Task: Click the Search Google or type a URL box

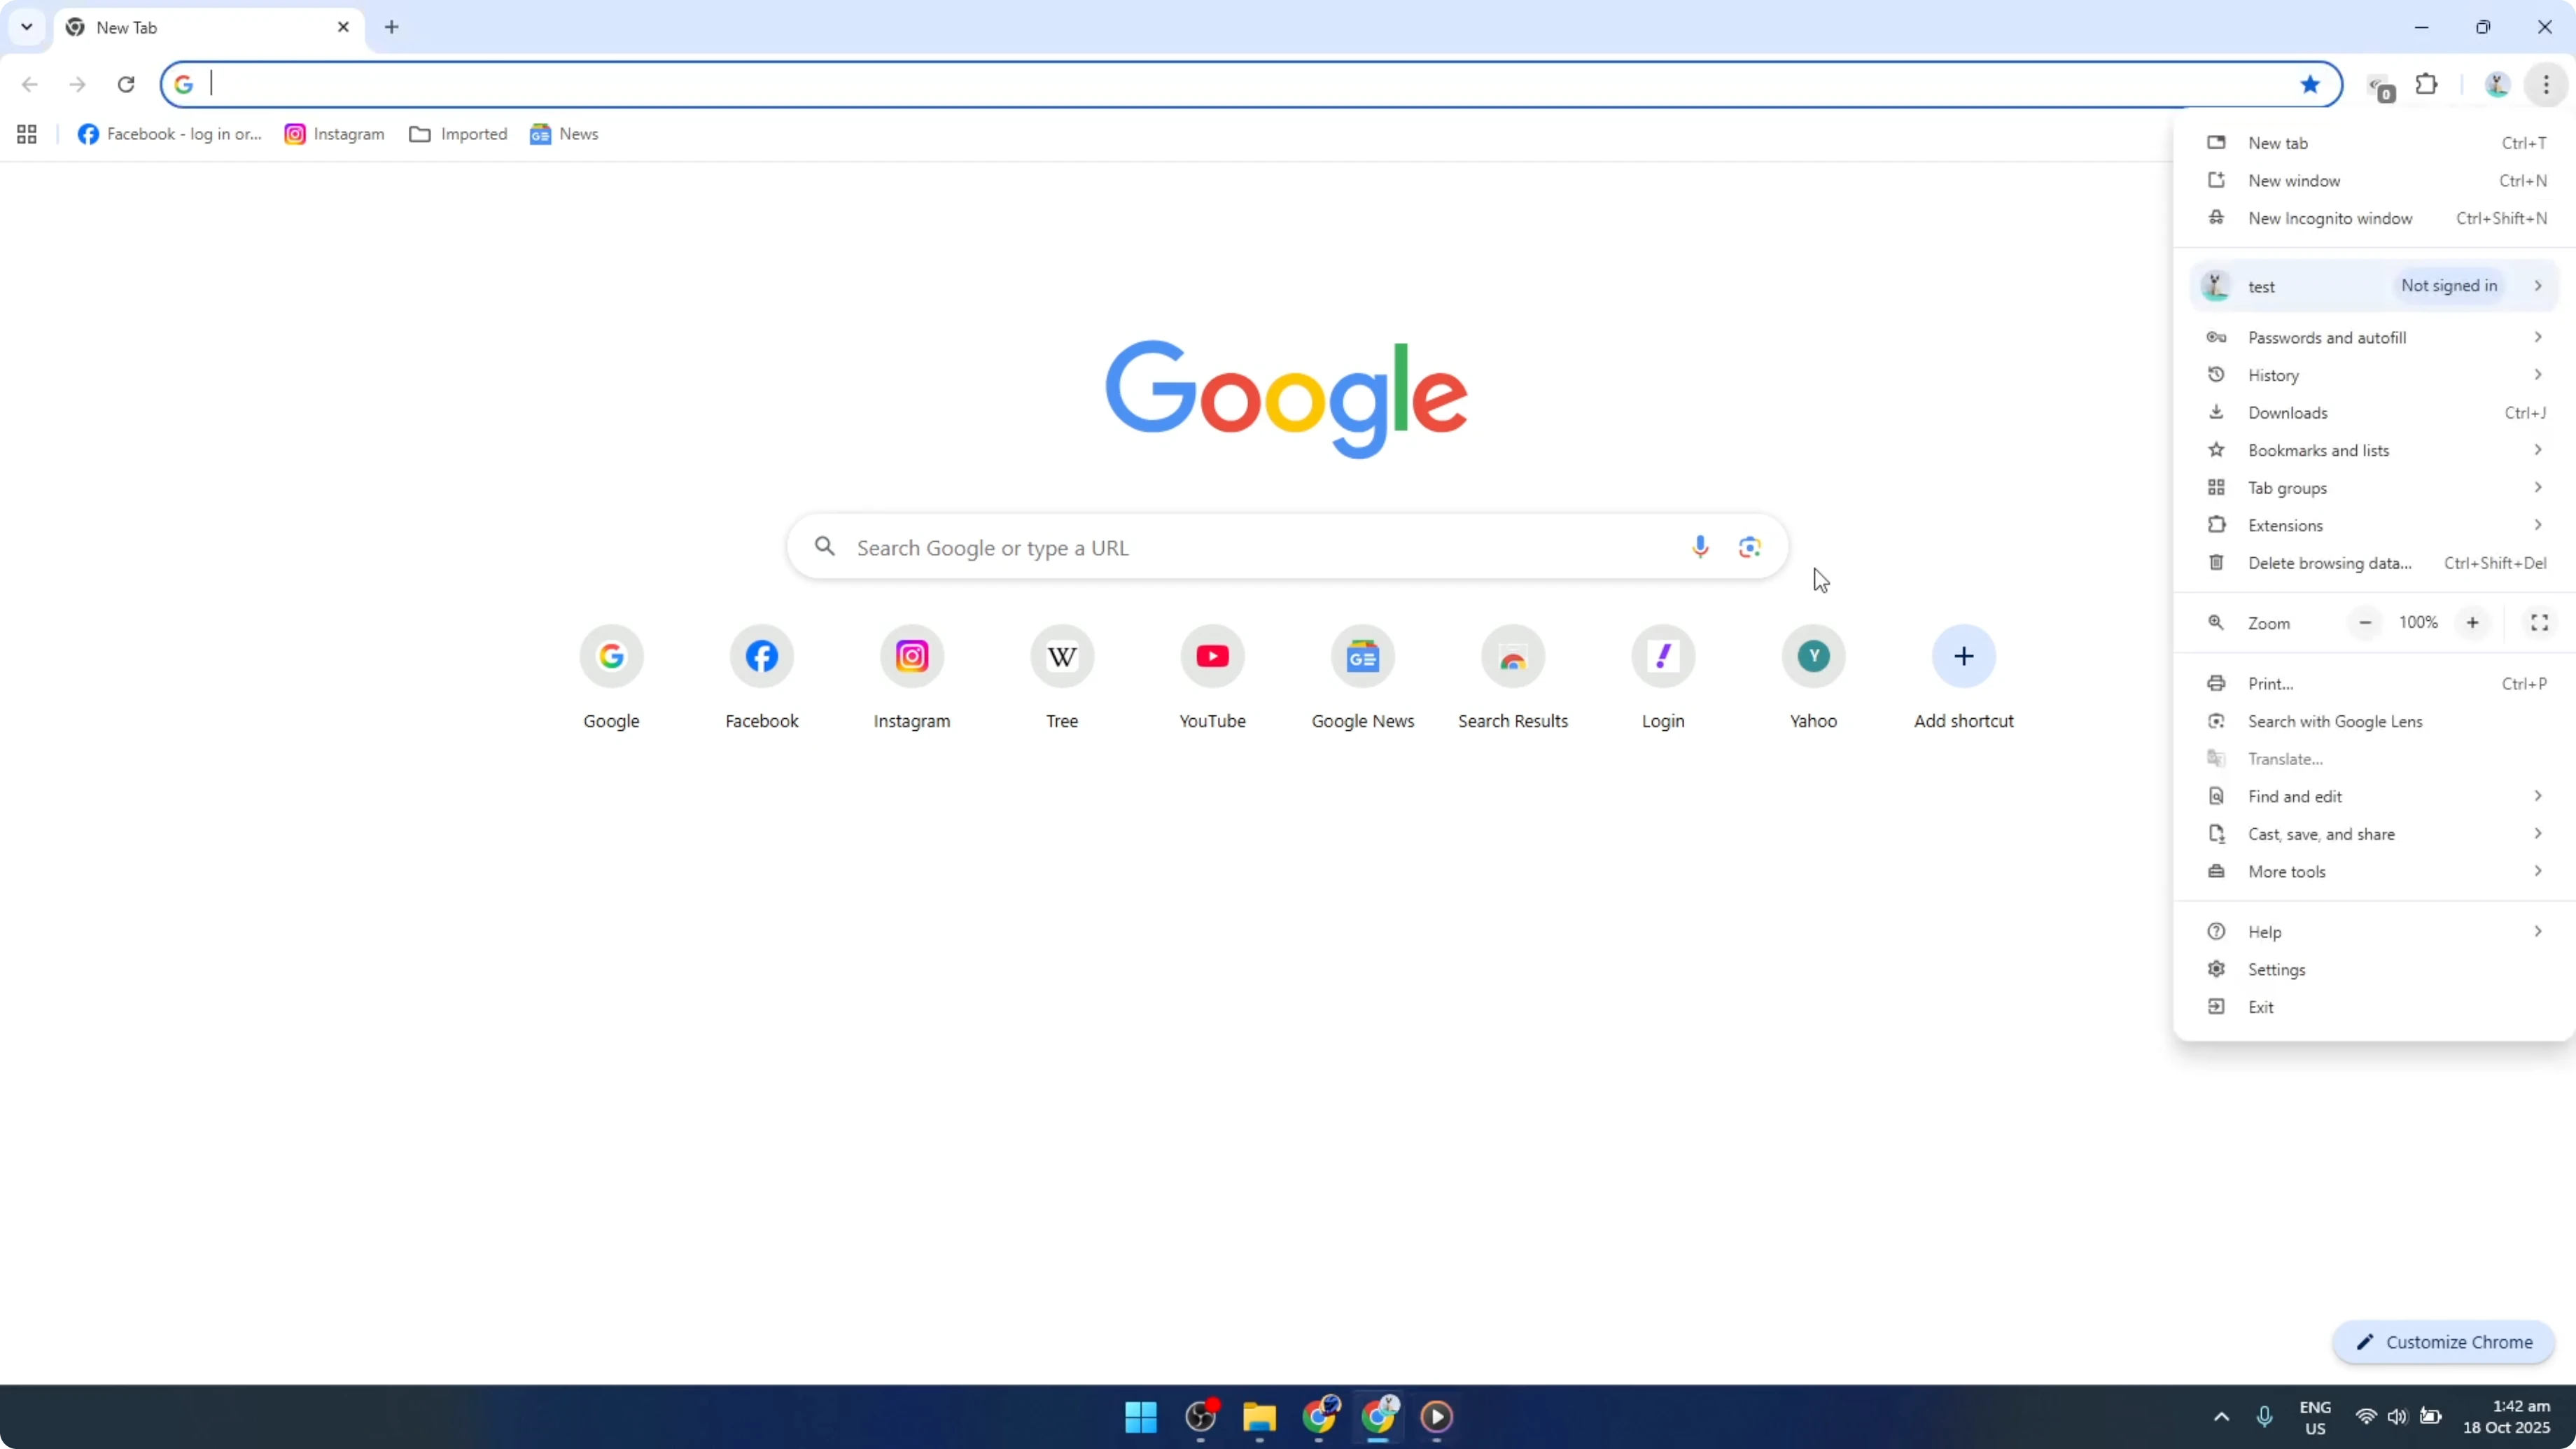Action: coord(1287,547)
